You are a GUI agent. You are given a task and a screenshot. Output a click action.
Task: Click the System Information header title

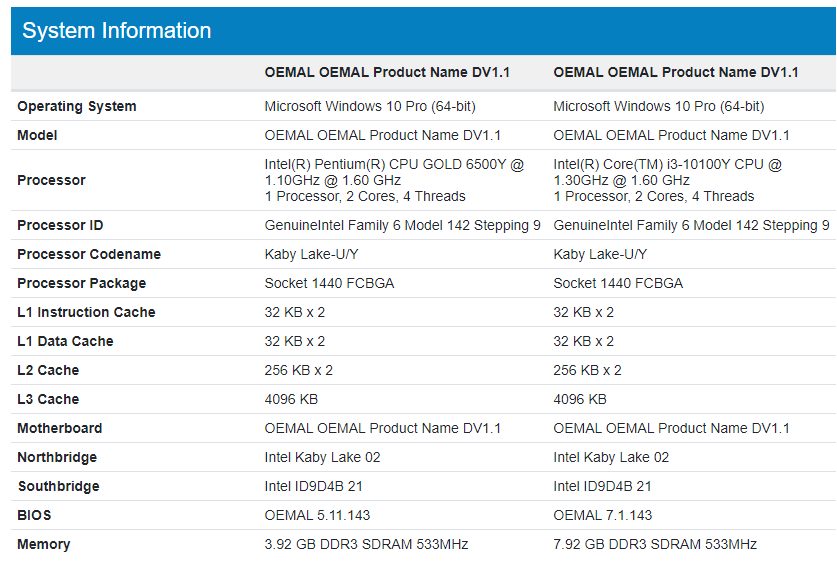[116, 31]
